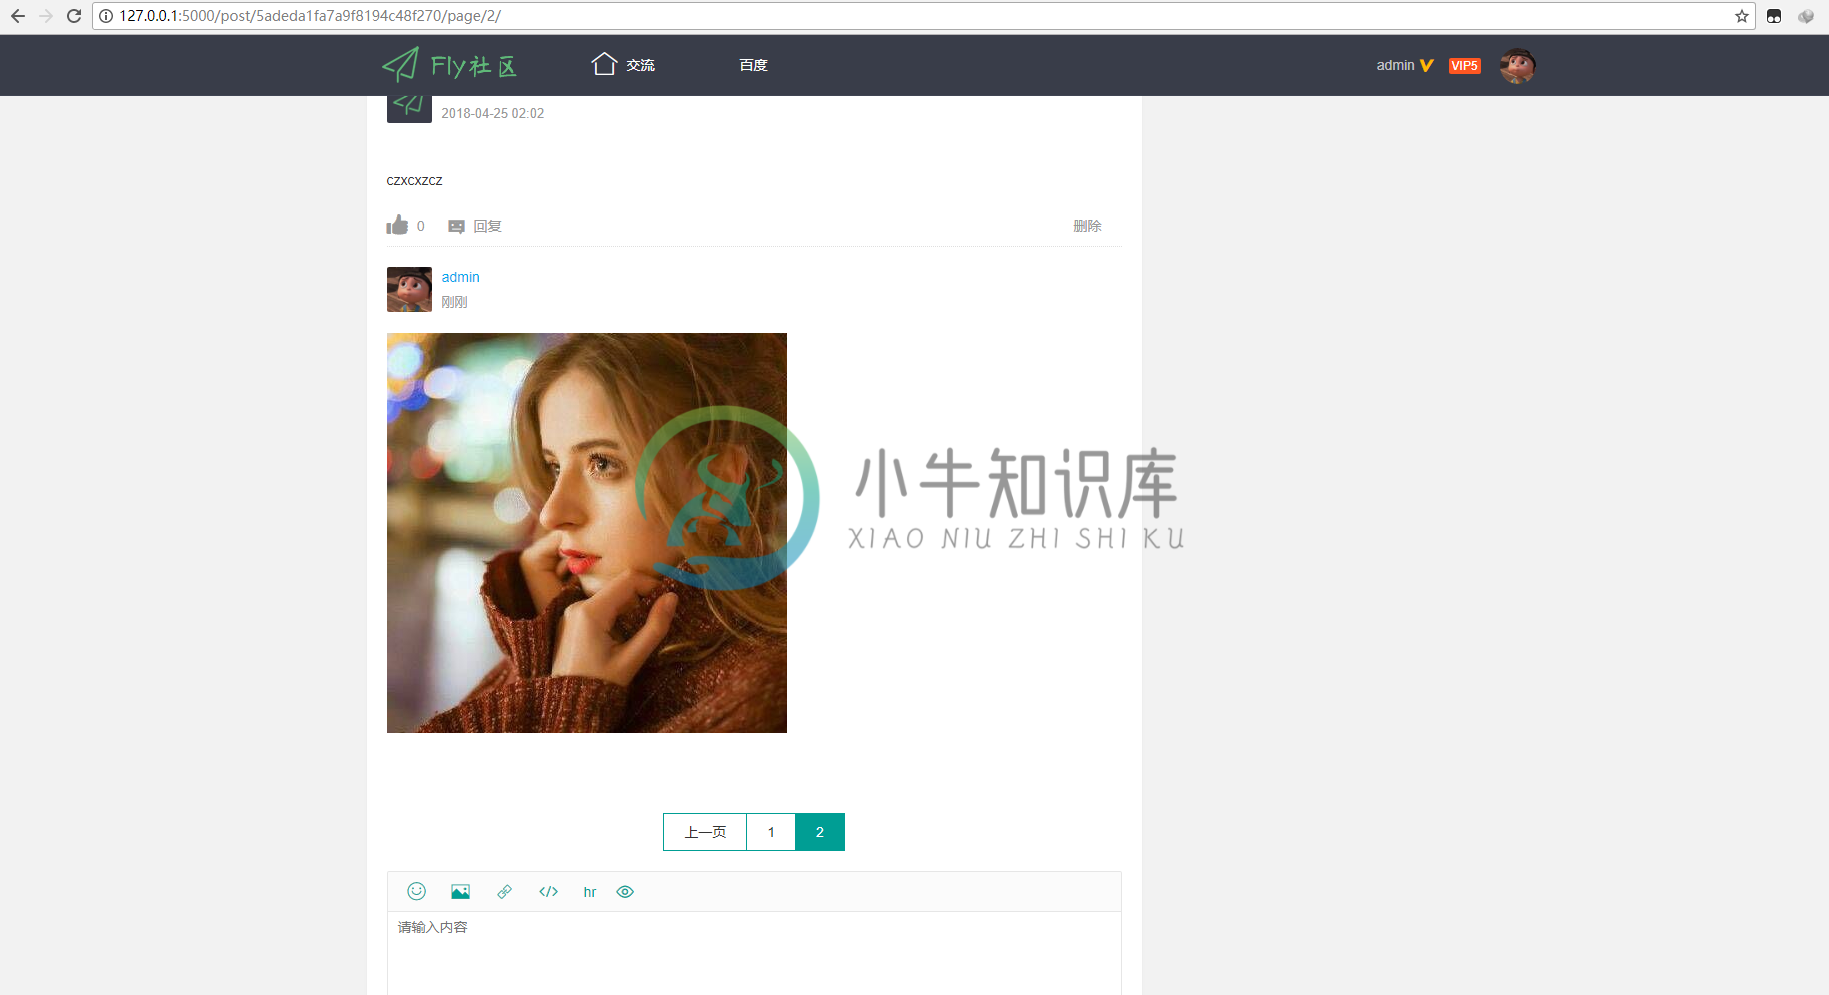Delete the comment using 删除
This screenshot has width=1829, height=995.
click(1087, 226)
